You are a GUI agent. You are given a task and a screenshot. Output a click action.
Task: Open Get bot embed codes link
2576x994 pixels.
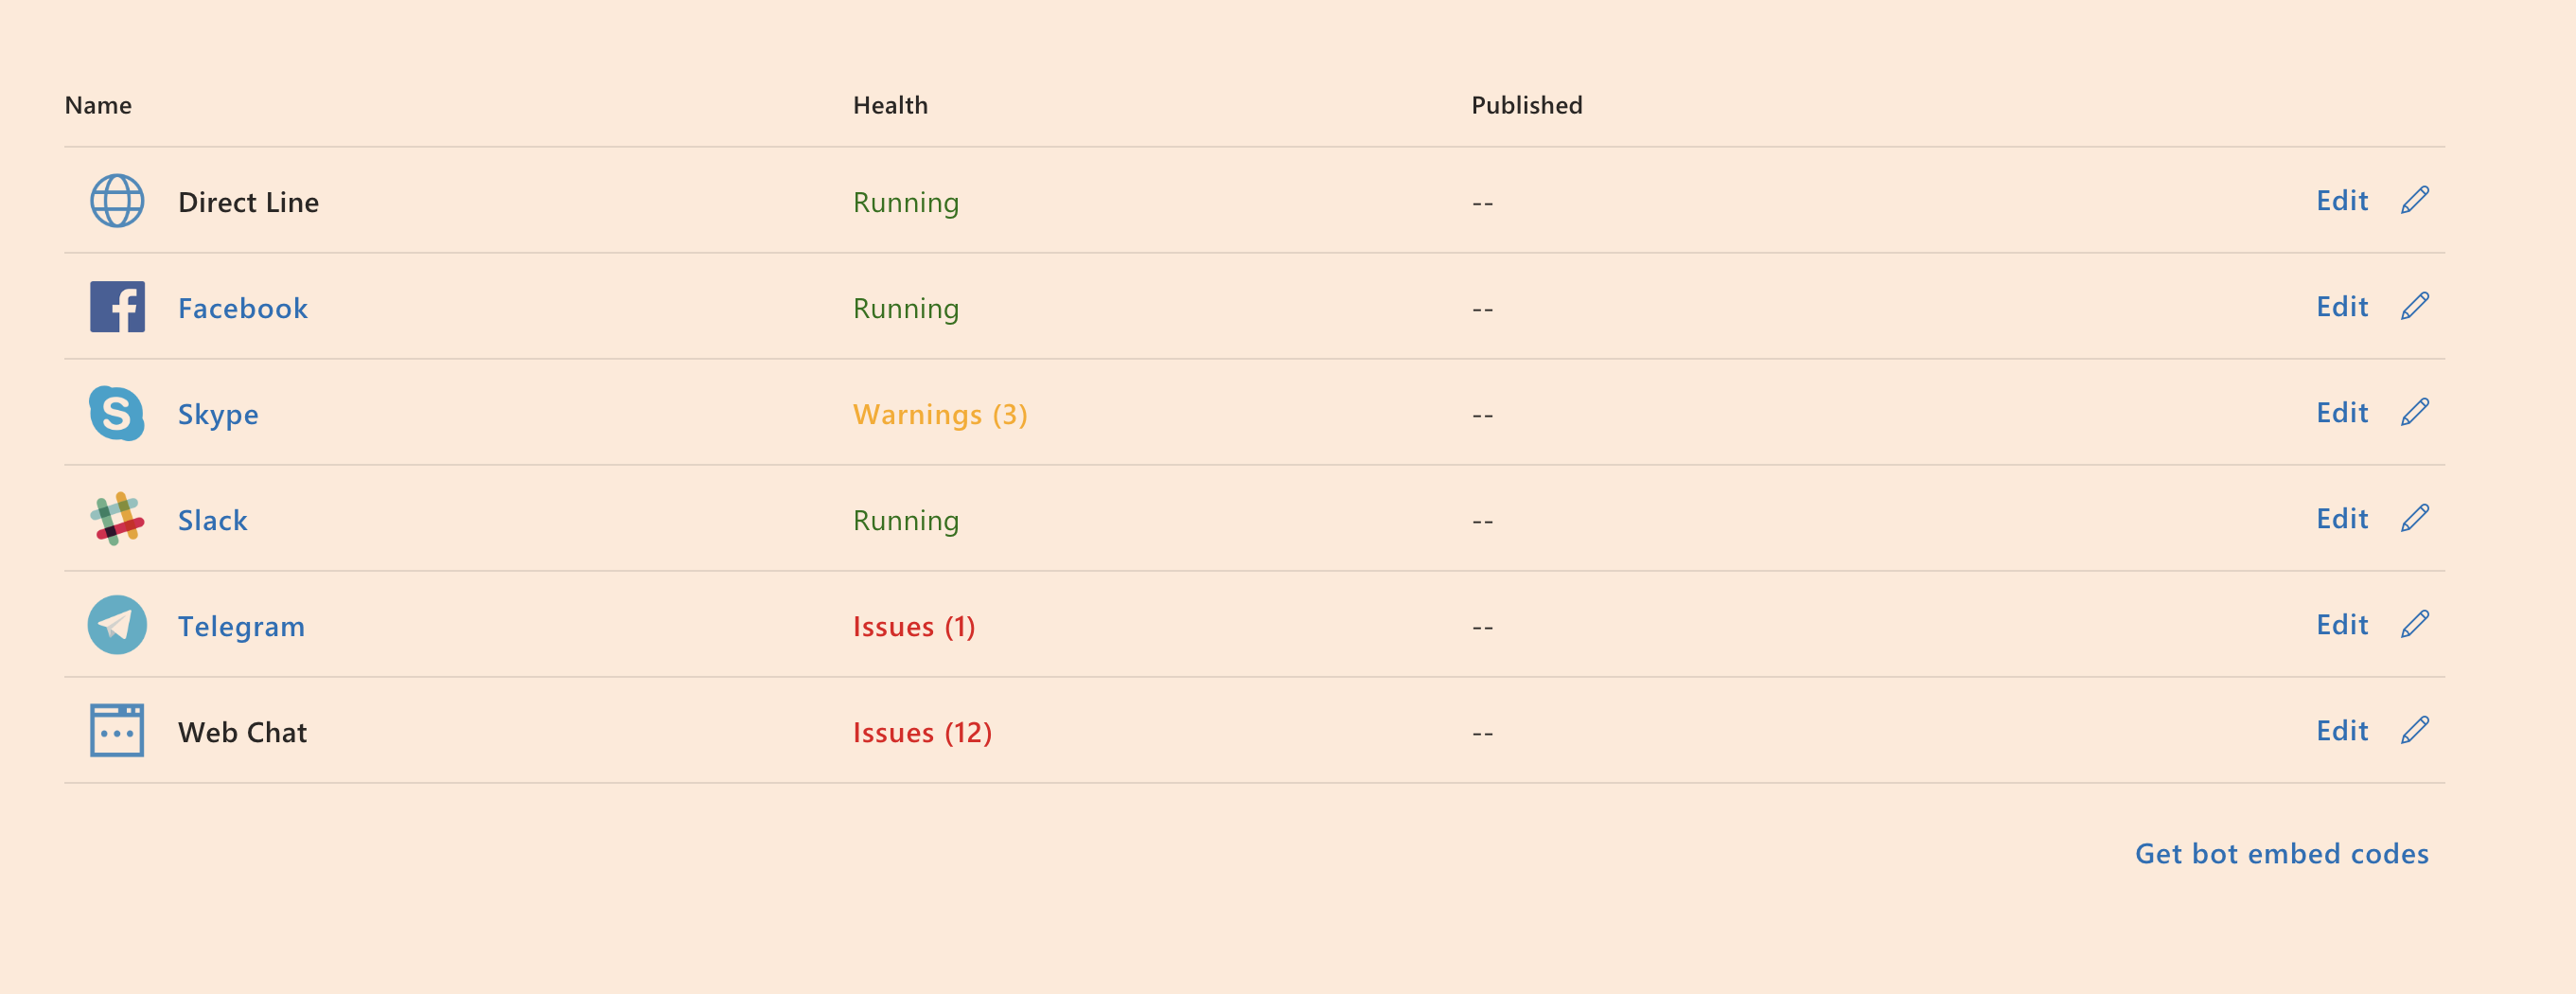(x=2281, y=853)
